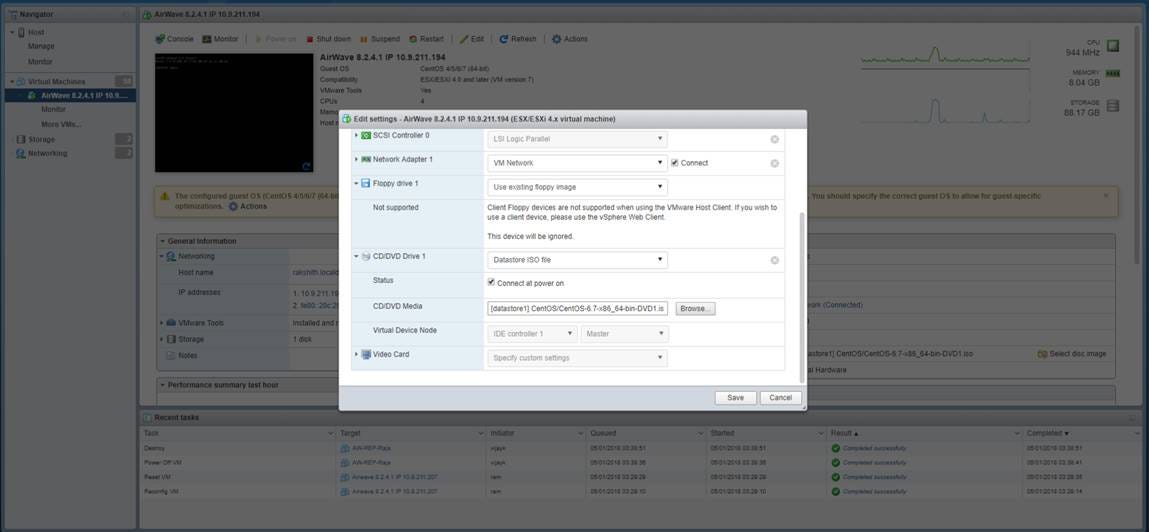Click Shut down in the VM toolbar
This screenshot has width=1149, height=532.
[328, 39]
